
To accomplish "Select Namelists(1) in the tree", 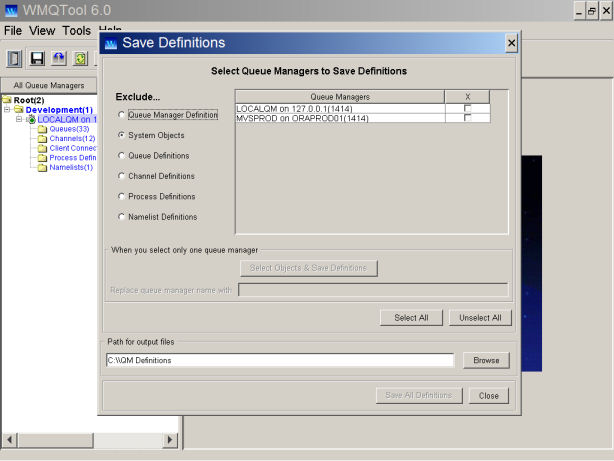I will coord(71,168).
